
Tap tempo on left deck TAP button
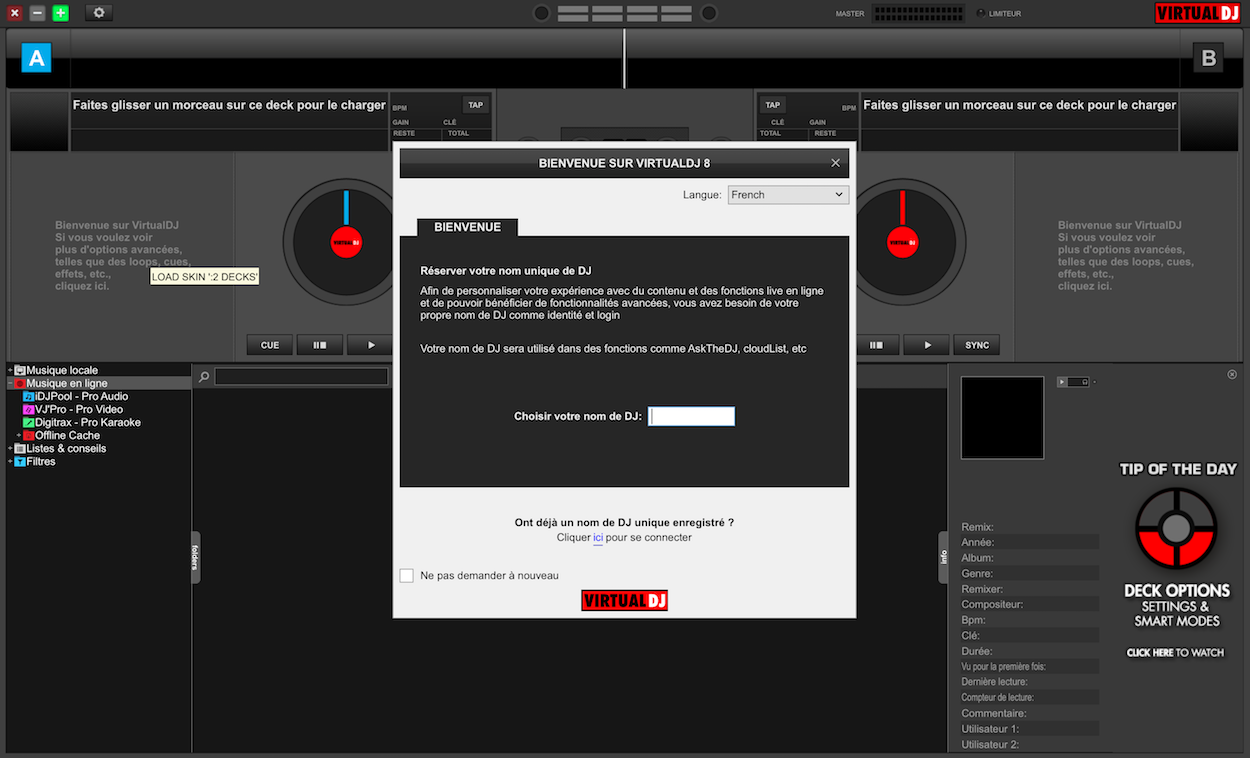(x=475, y=105)
